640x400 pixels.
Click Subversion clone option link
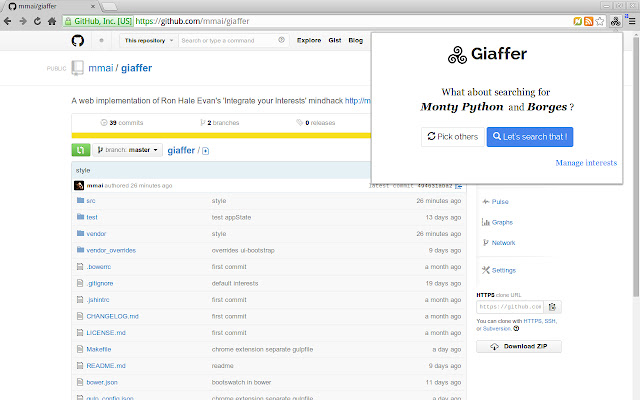tap(497, 329)
